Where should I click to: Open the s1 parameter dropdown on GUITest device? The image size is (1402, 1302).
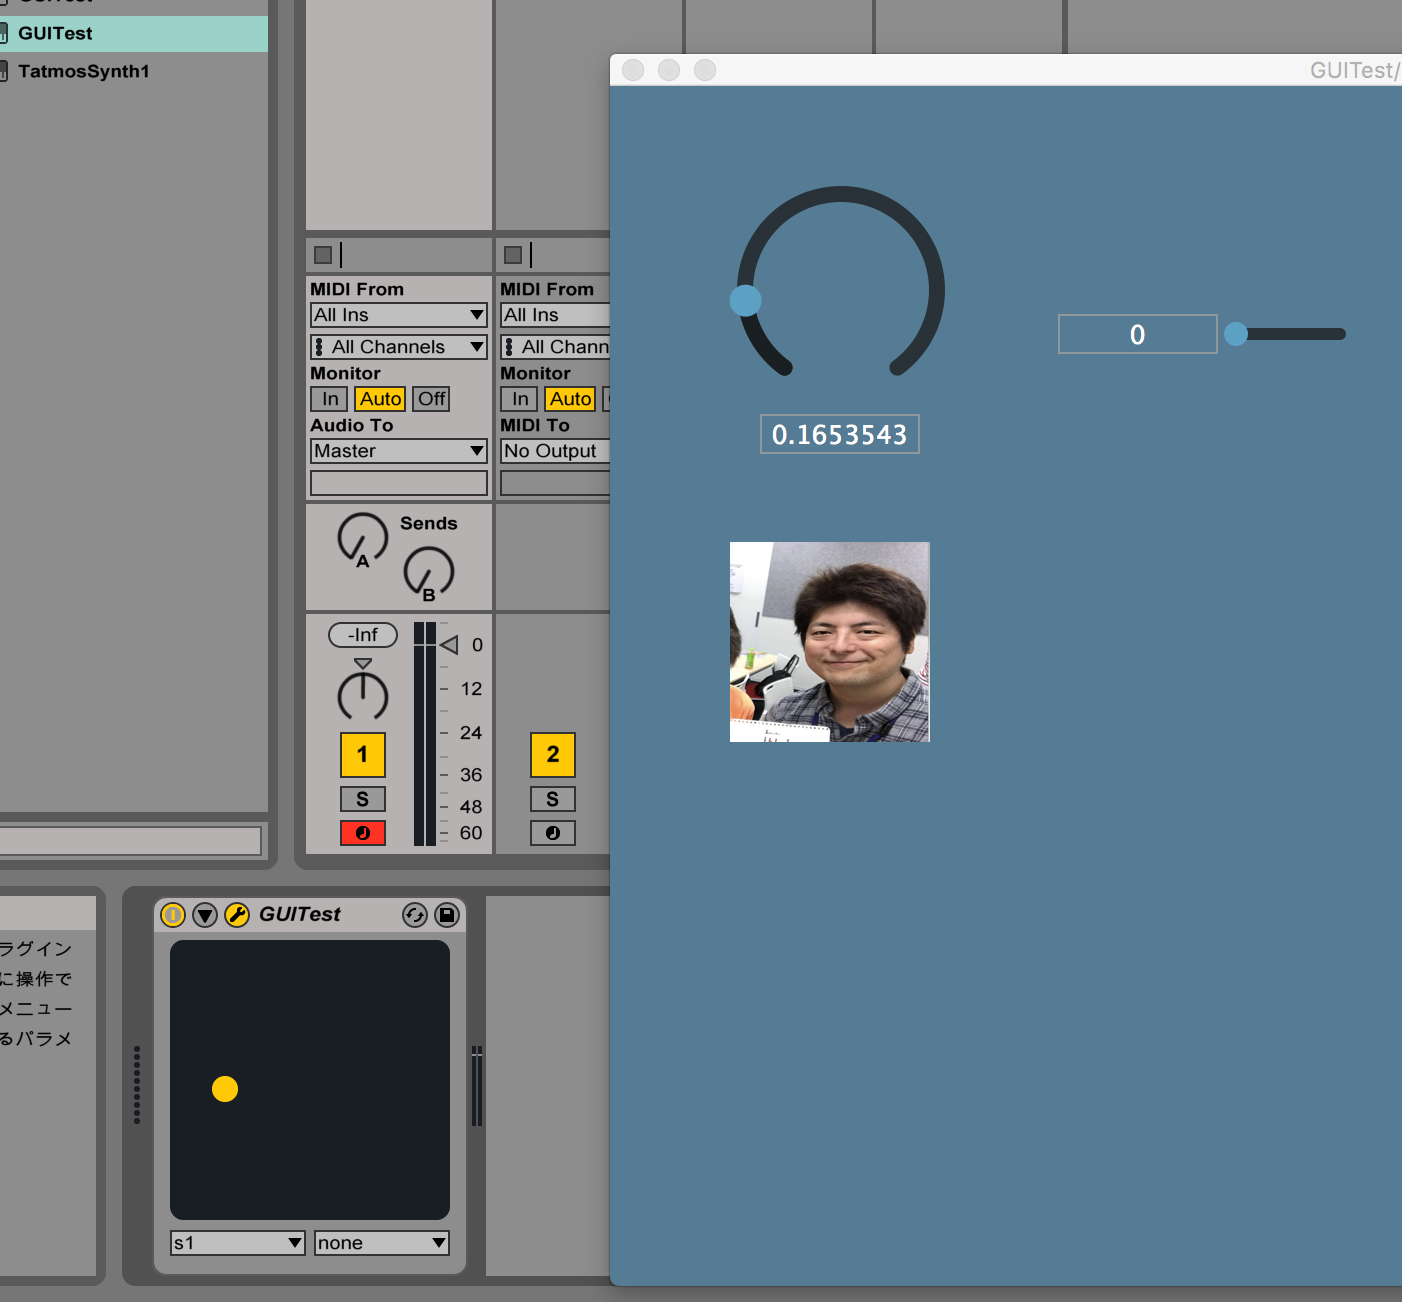[237, 1243]
